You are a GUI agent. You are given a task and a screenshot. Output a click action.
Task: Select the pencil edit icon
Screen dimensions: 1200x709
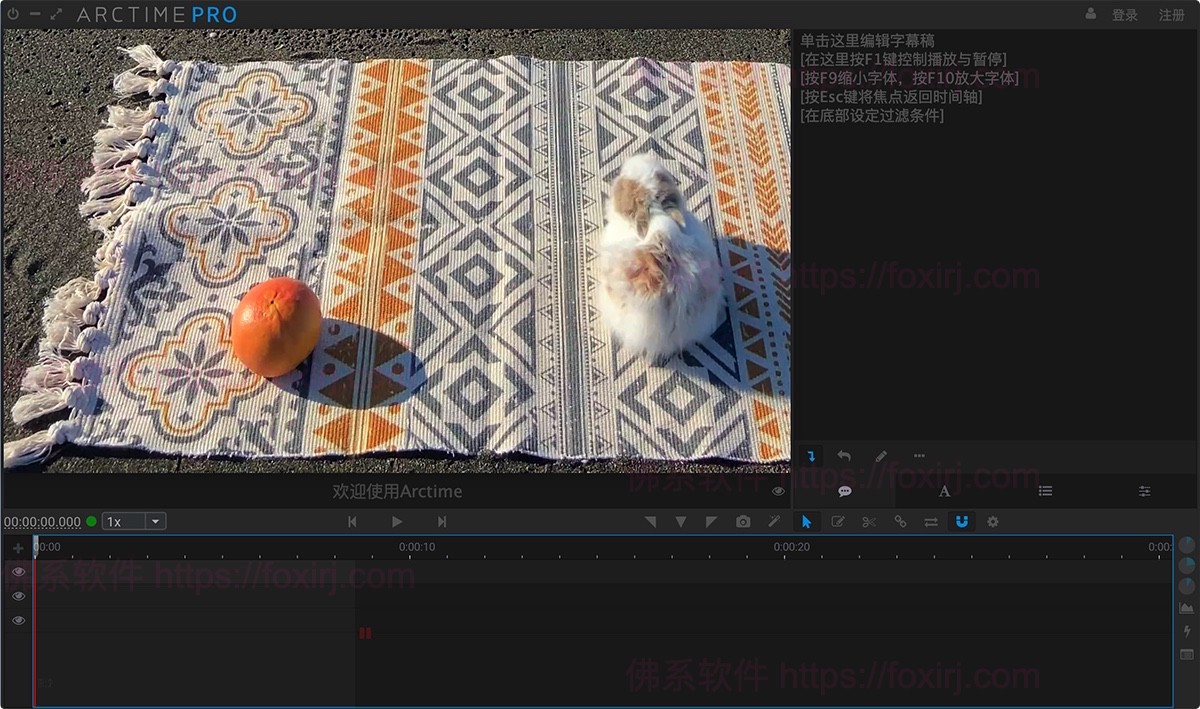click(881, 455)
